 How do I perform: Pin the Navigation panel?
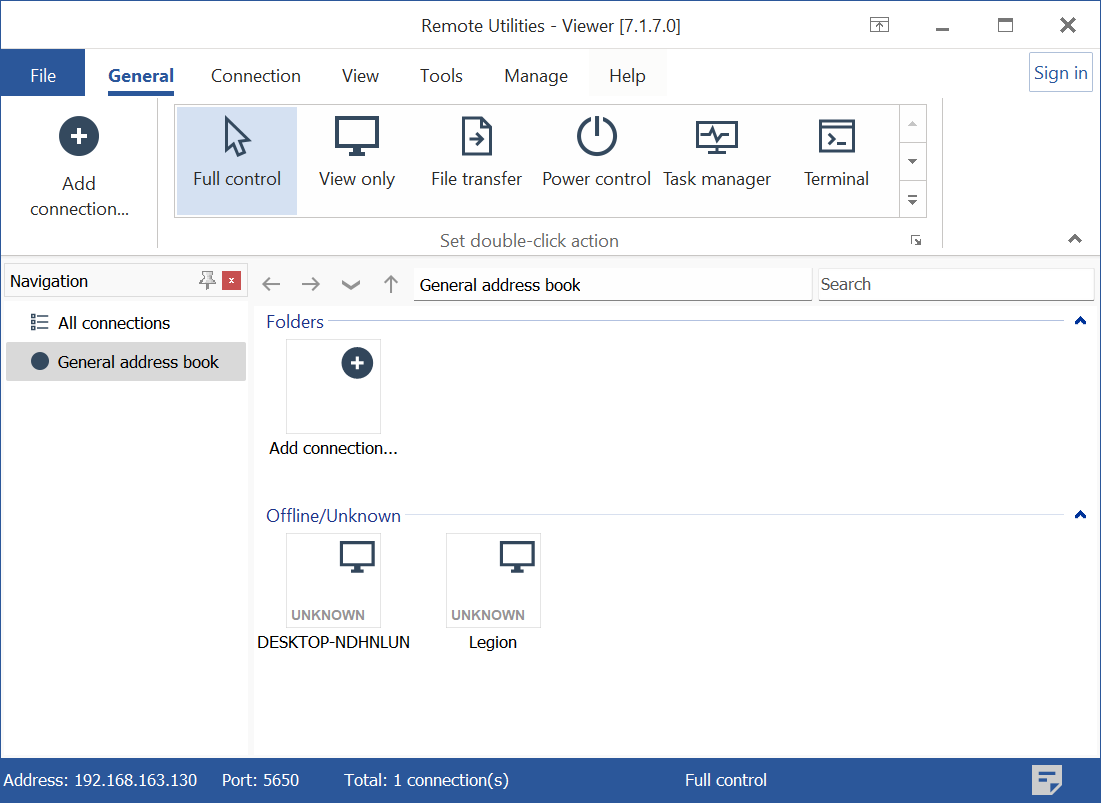207,281
